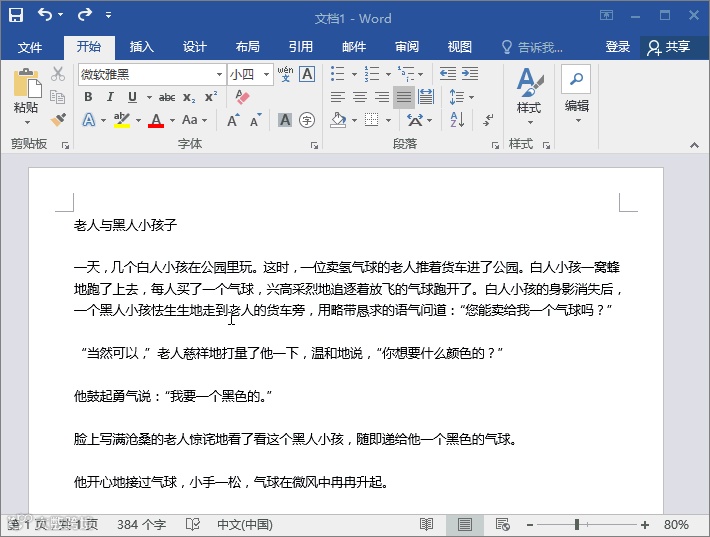Viewport: 710px width, 537px height.
Task: Click the 告诉我 search box
Action: pos(533,47)
